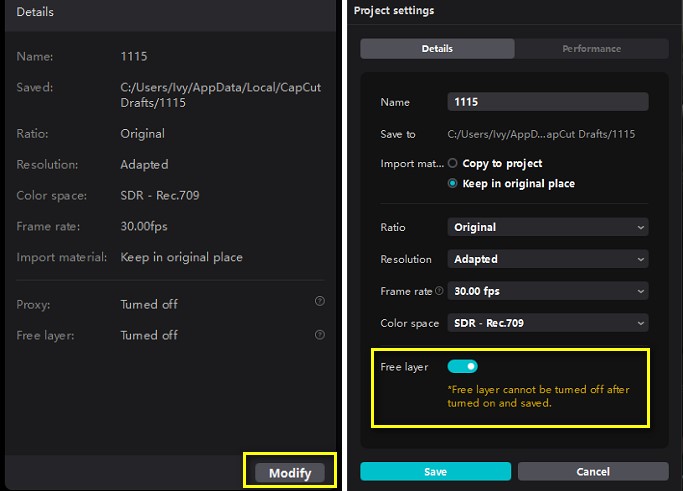Click the Save to path text

coord(541,134)
